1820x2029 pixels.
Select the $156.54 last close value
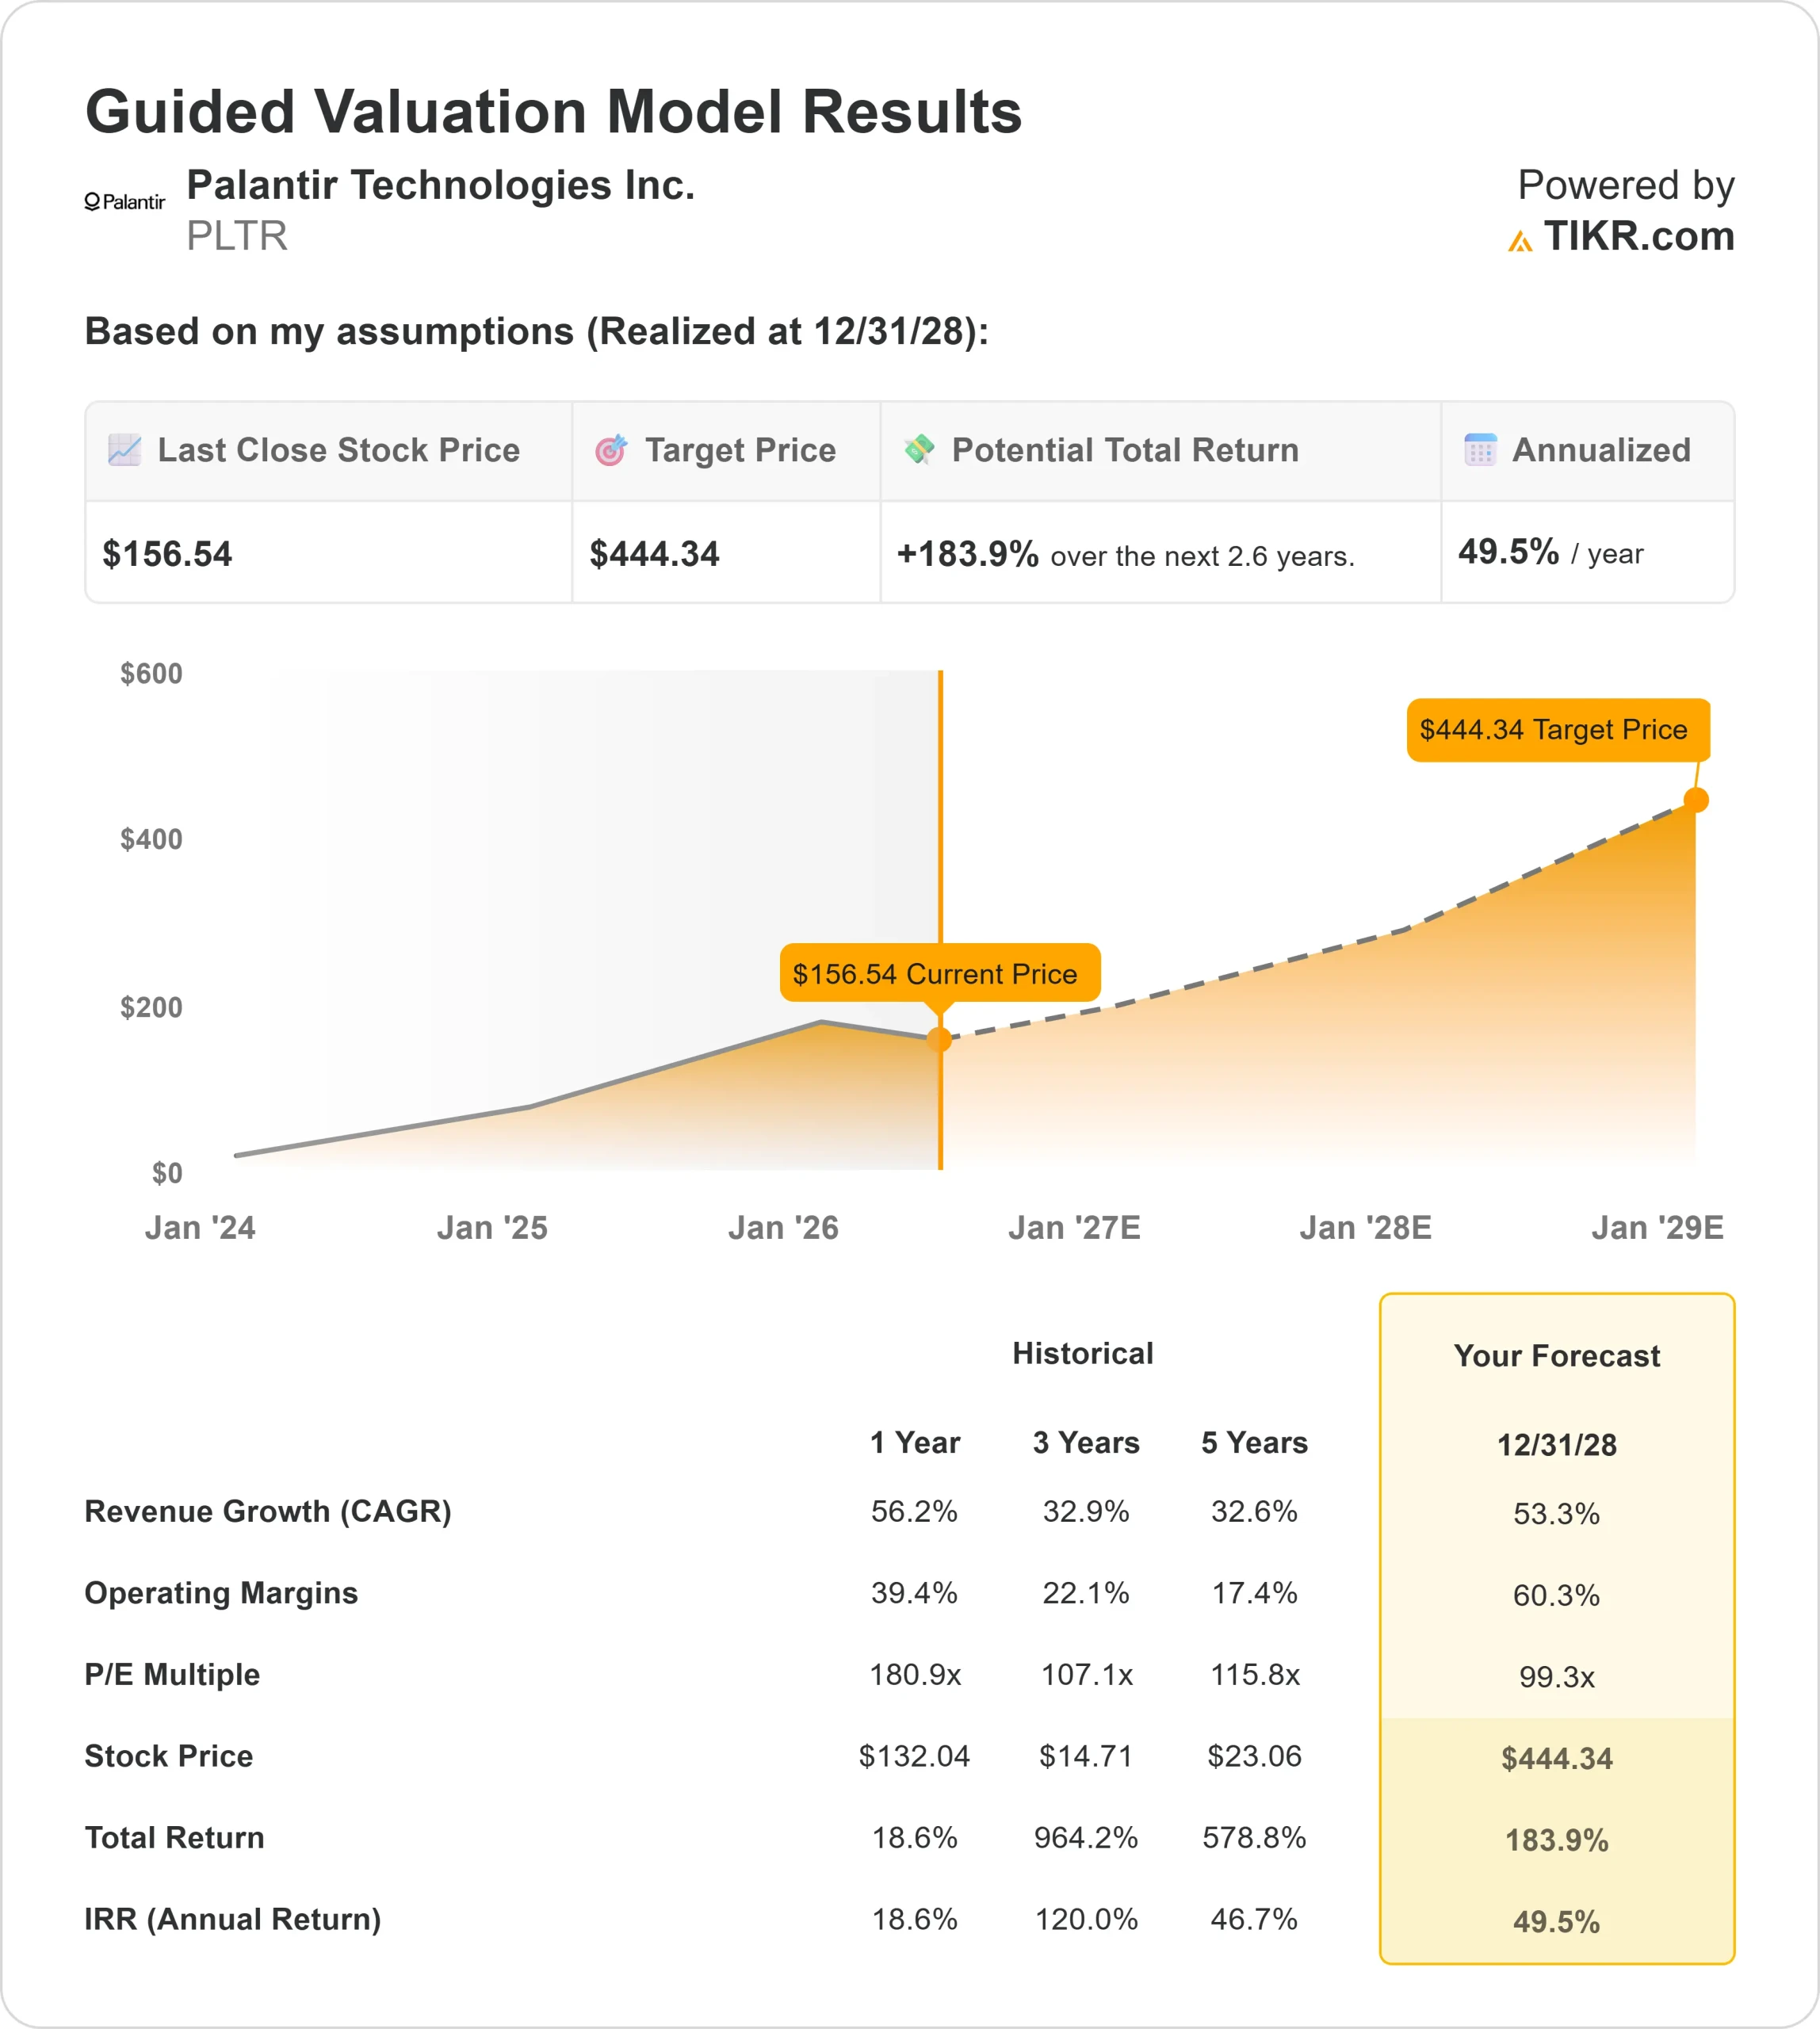(167, 554)
